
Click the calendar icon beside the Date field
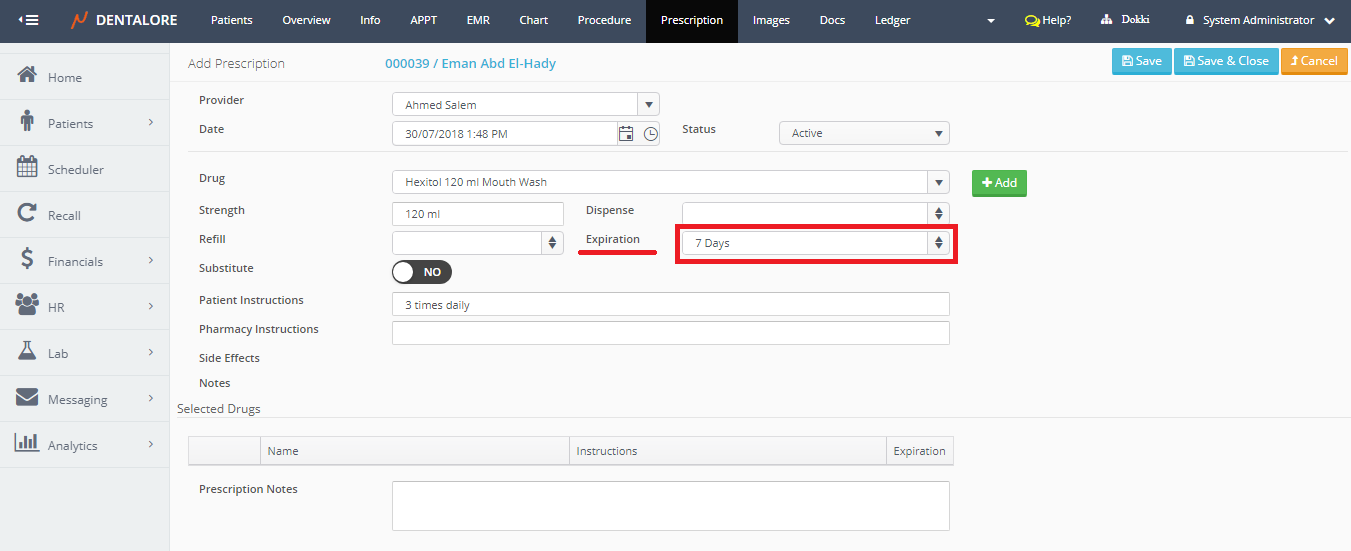tap(626, 133)
